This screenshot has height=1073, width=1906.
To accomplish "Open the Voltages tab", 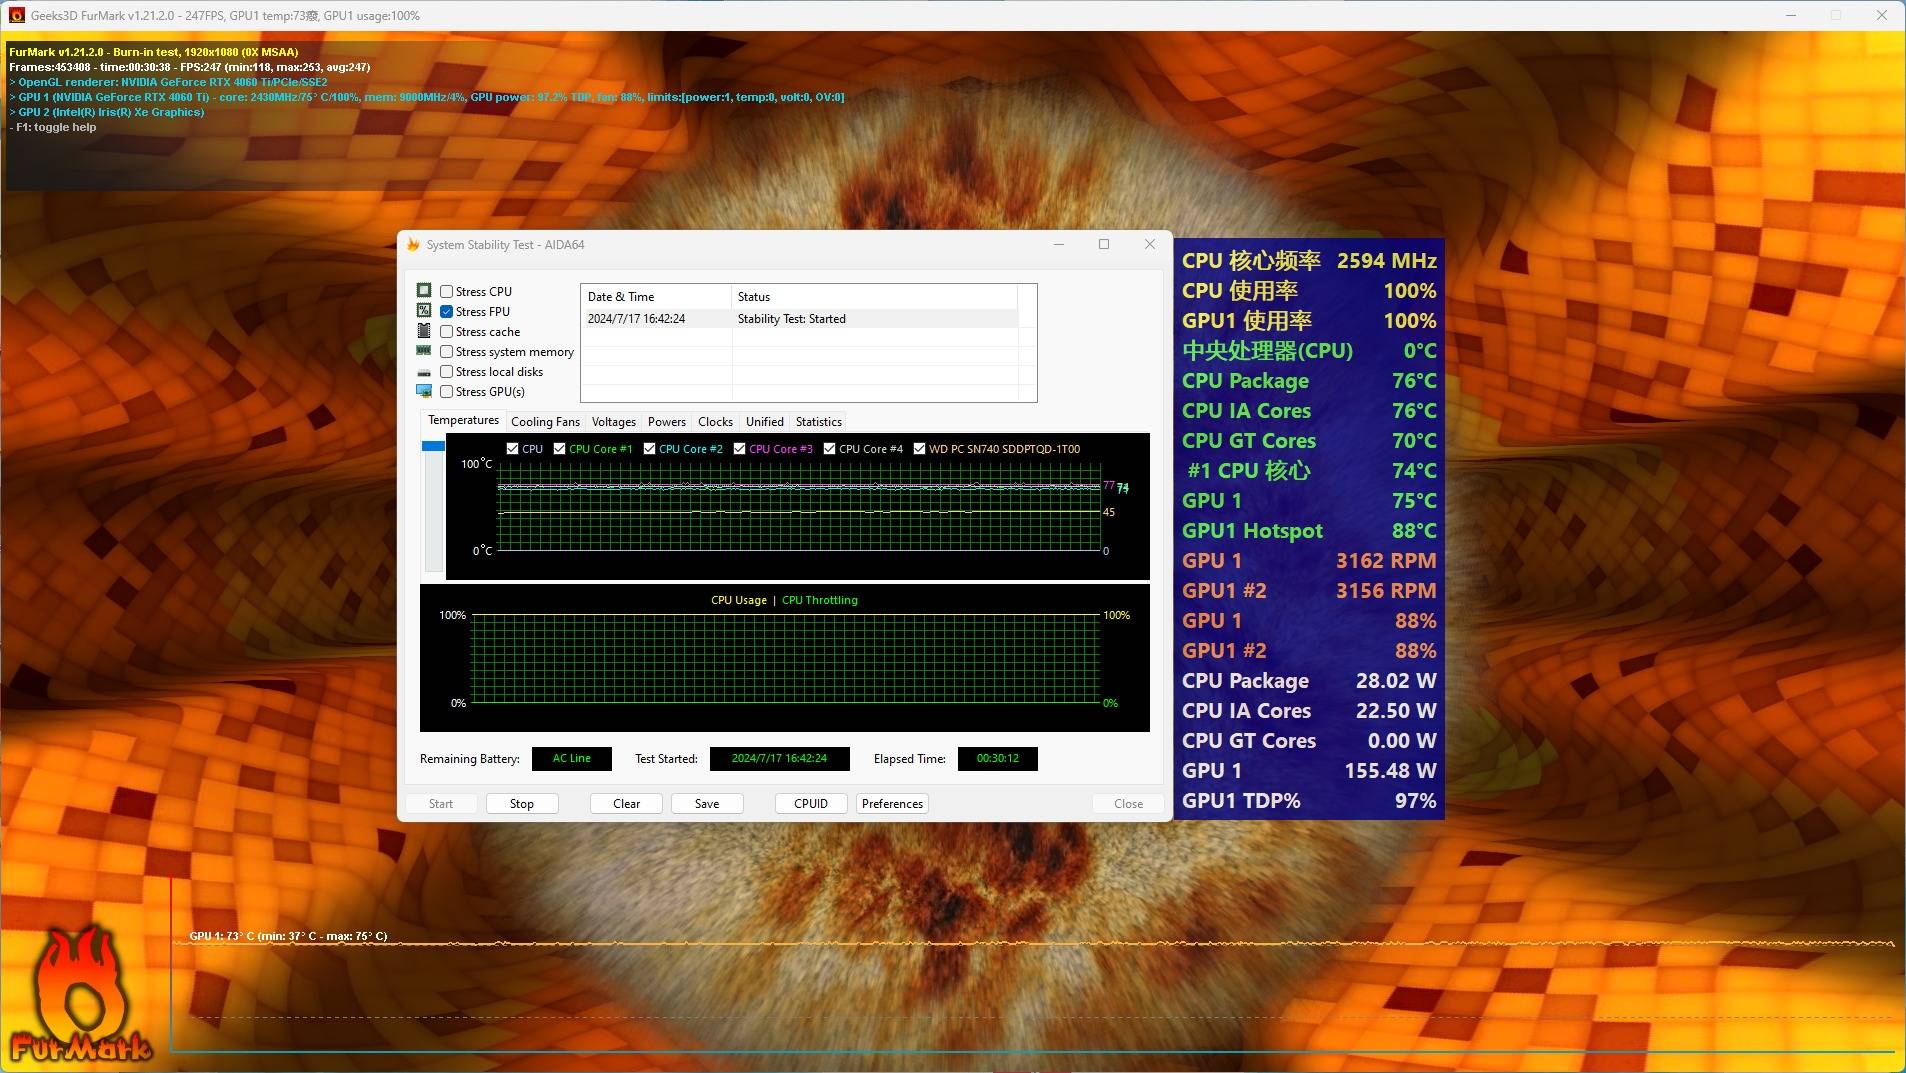I will pyautogui.click(x=613, y=422).
